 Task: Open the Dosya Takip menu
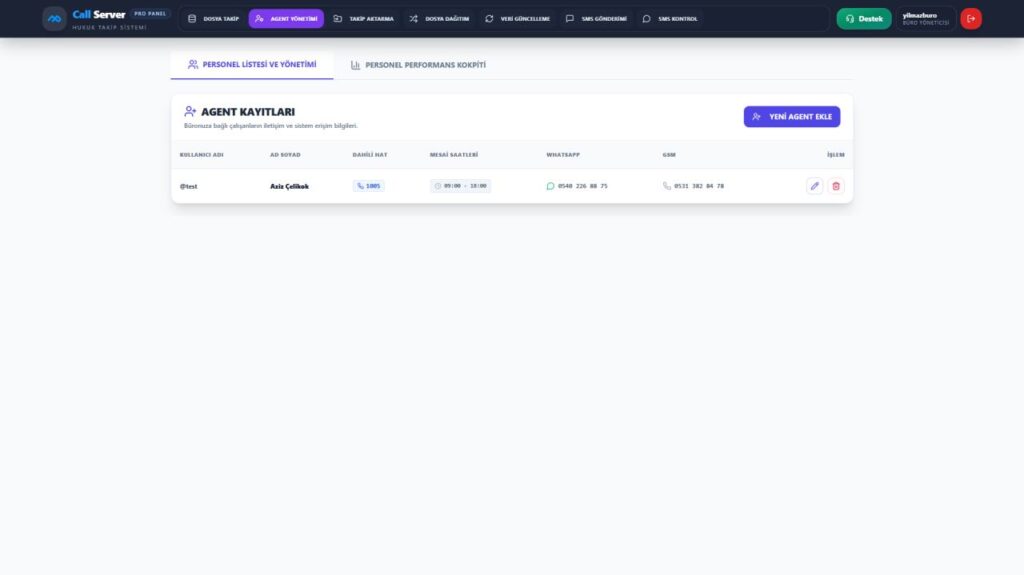(x=213, y=19)
